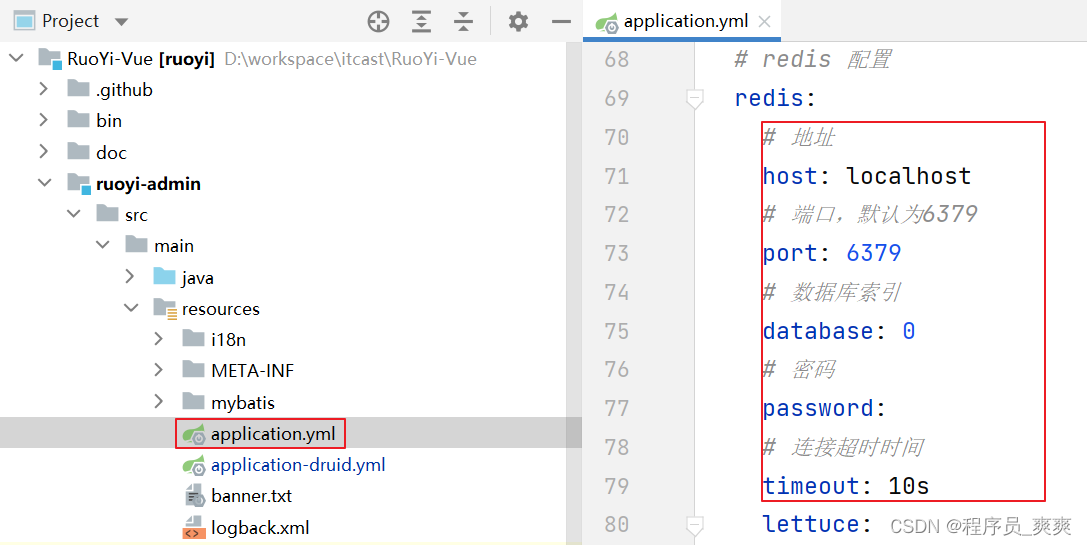Expand the mybatis folder chevron

click(159, 401)
